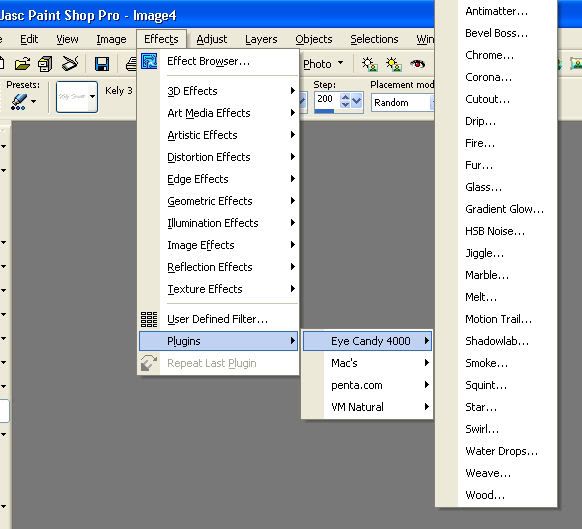Open Artistic Effects submenu
This screenshot has height=529, width=582.
coord(219,135)
